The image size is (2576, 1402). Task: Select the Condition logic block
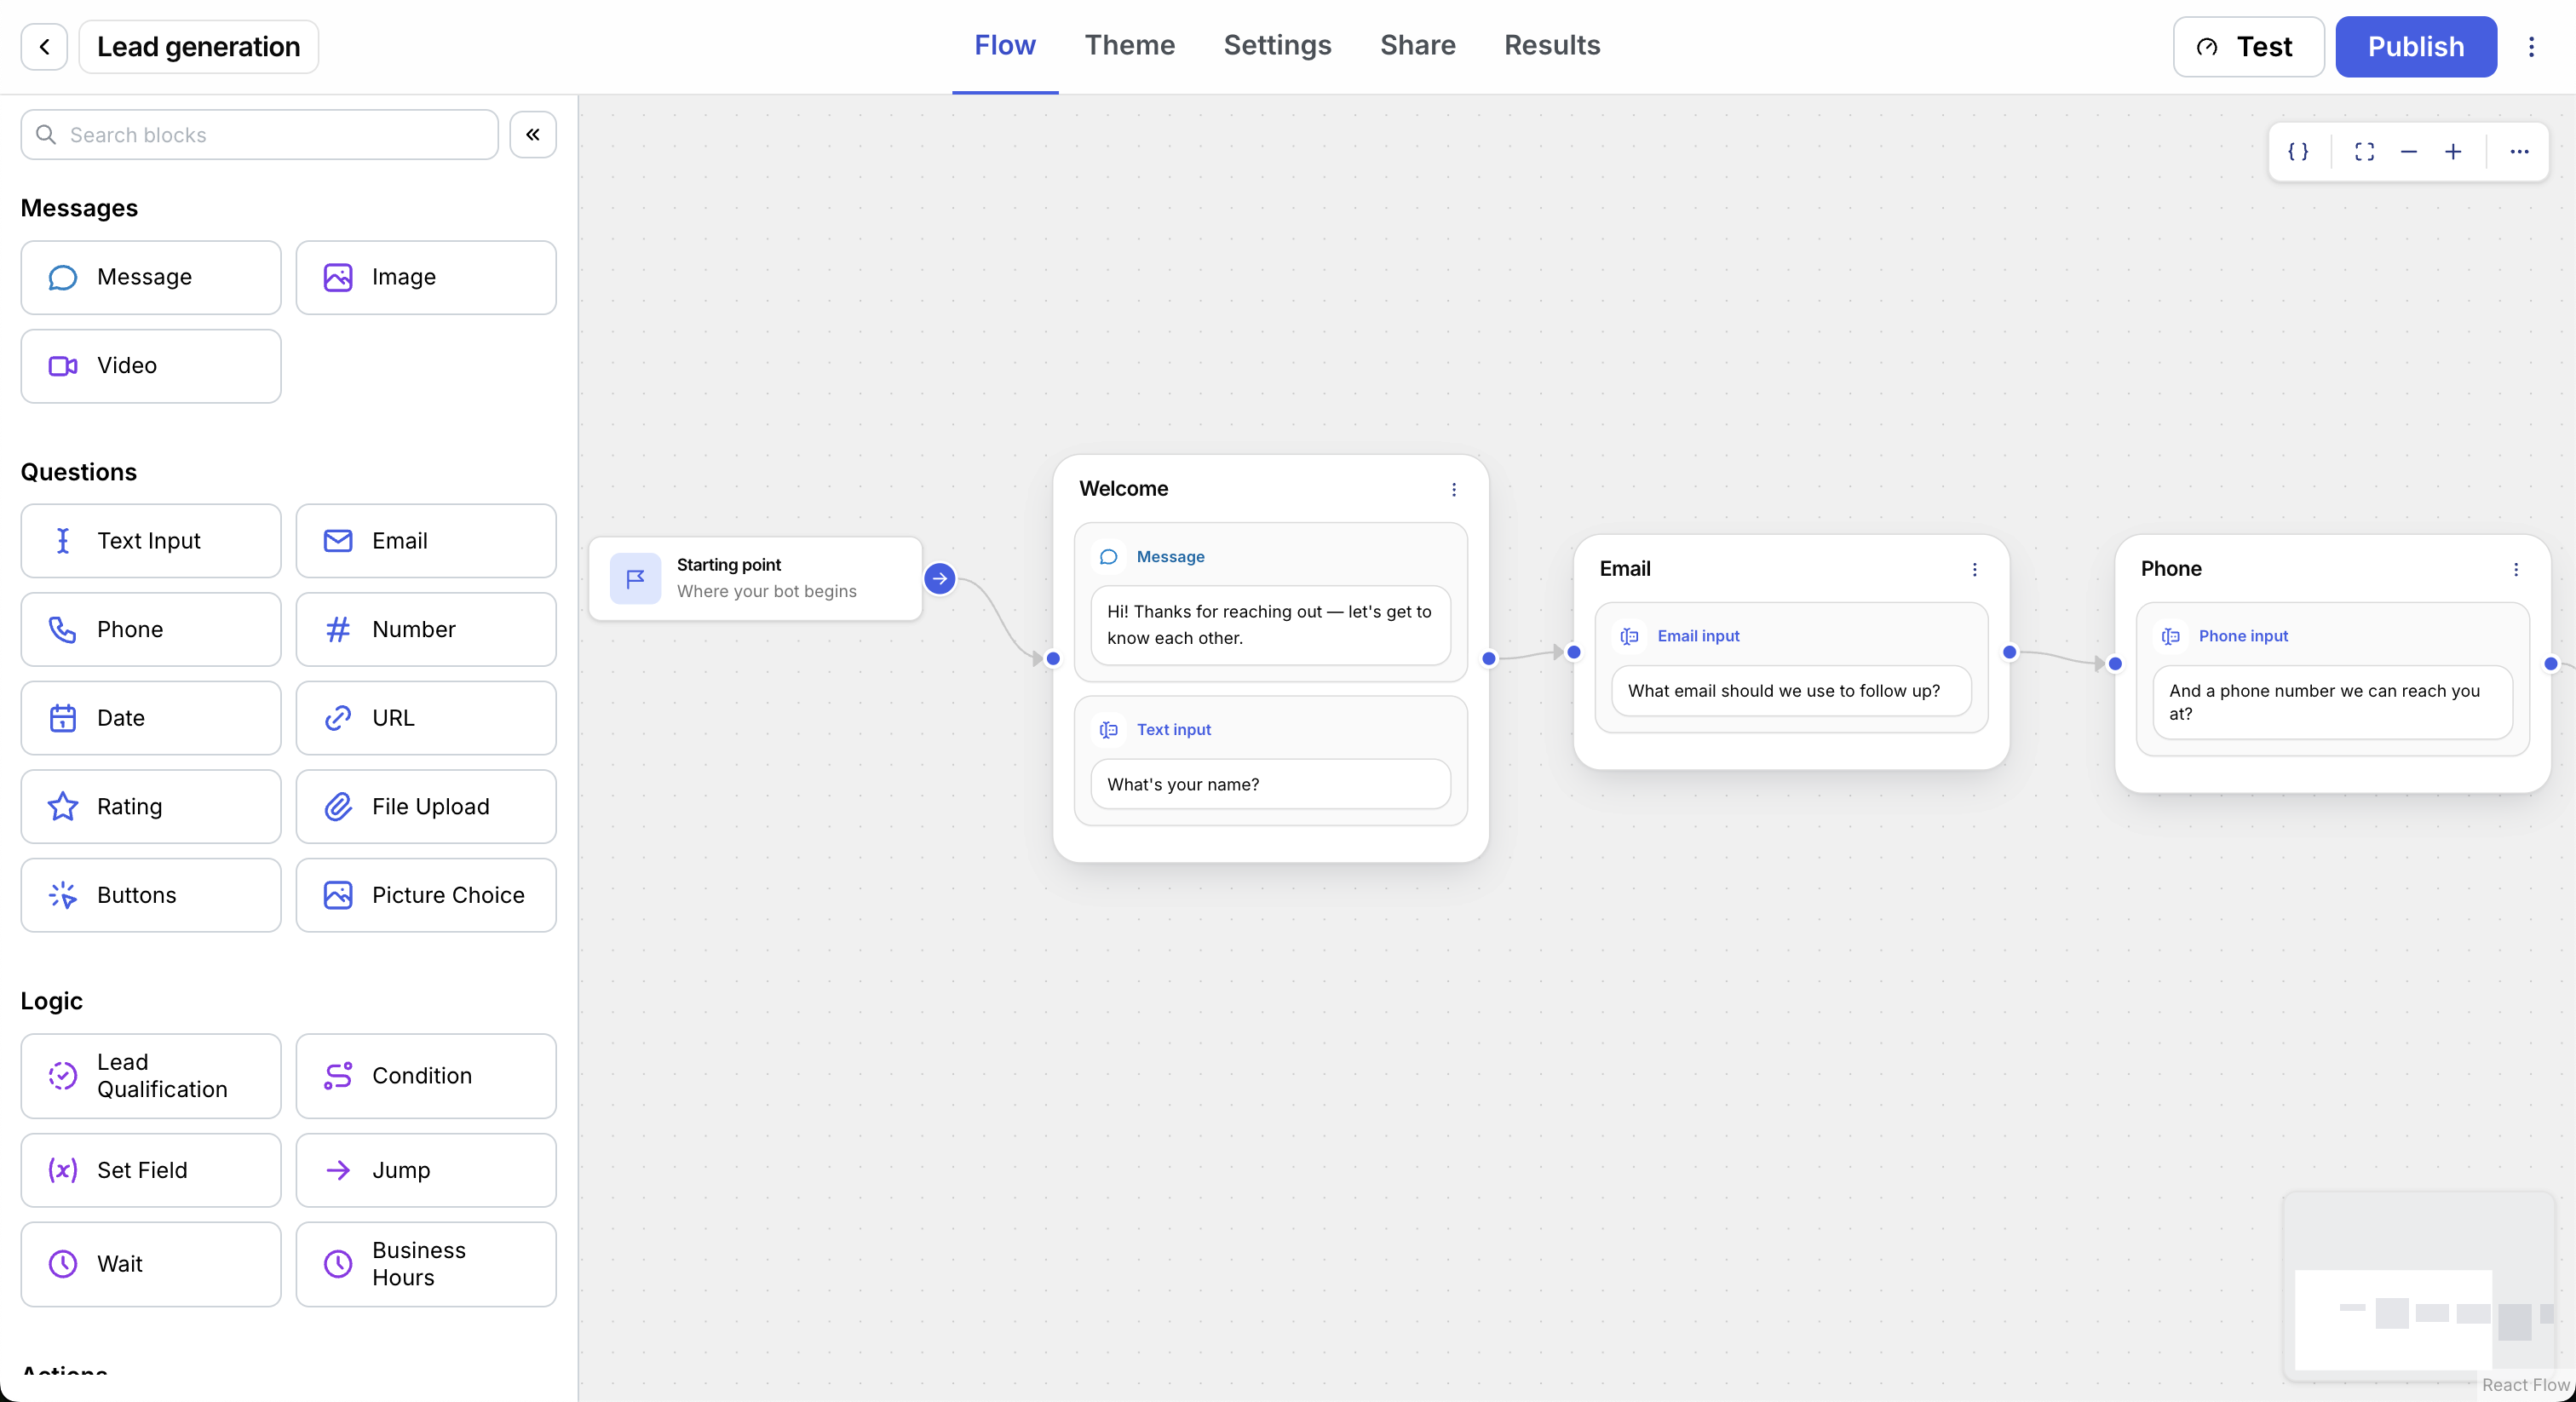pos(426,1076)
